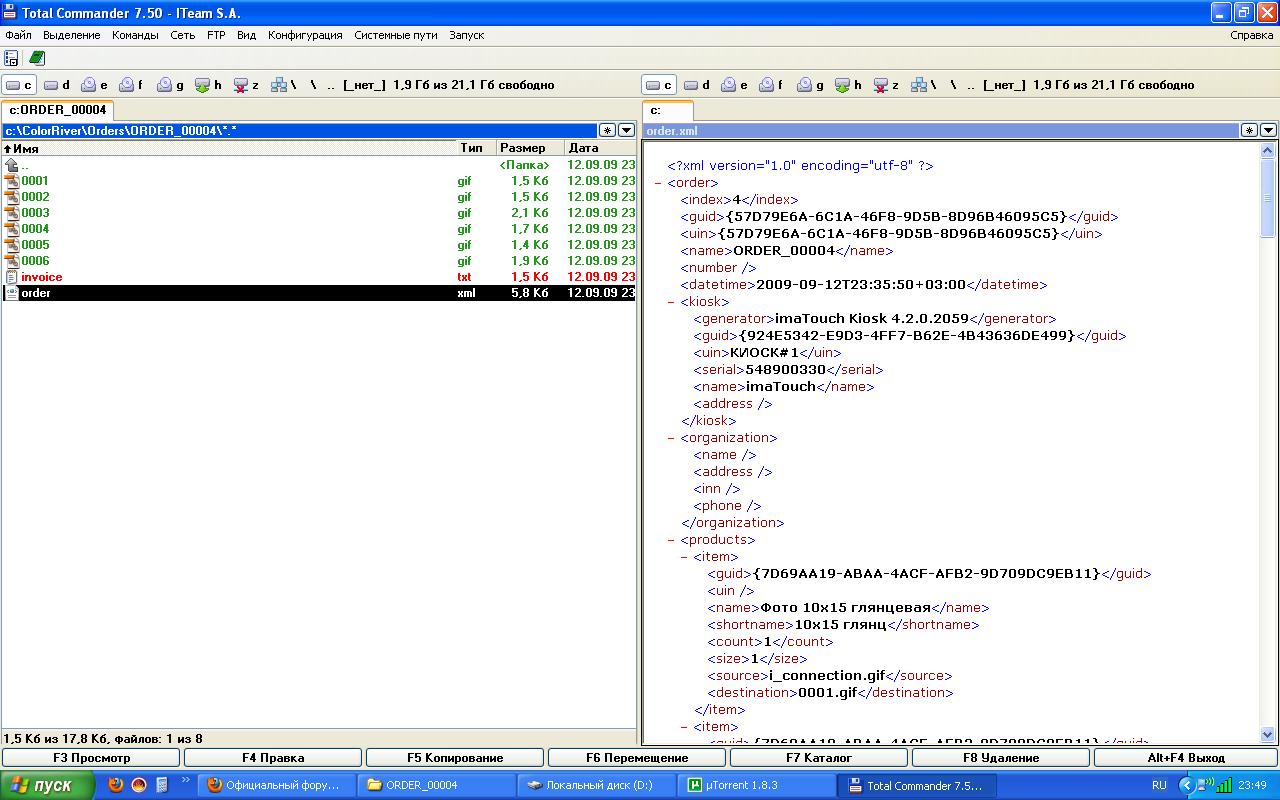Open network drive h in left panel
1280x800 pixels.
coord(209,85)
